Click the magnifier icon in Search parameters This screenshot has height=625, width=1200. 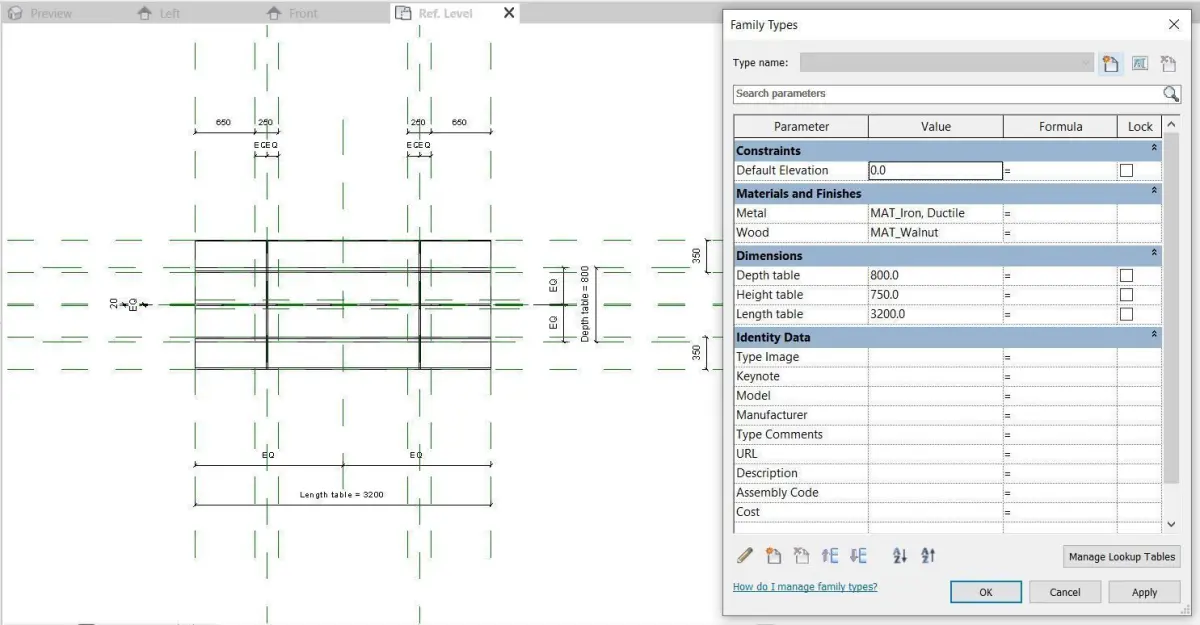tap(1171, 94)
